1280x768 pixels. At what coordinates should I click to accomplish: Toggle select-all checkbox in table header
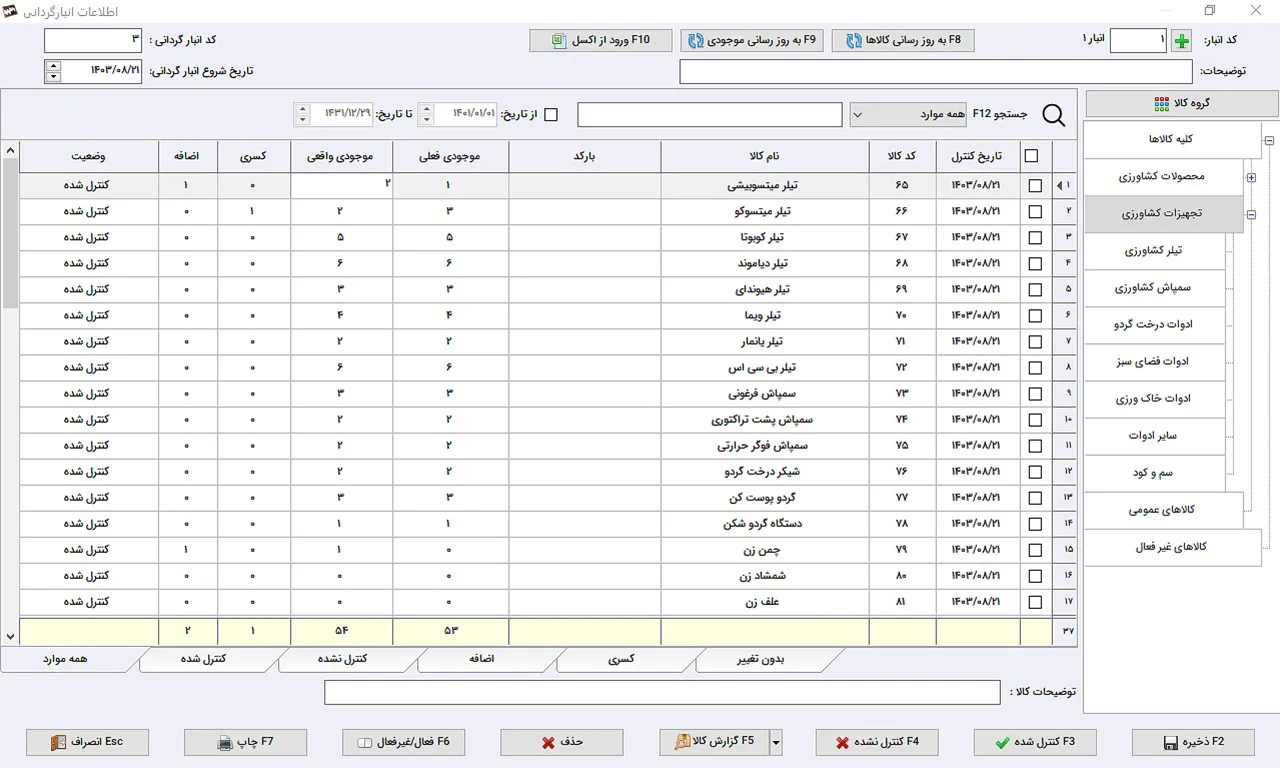click(1032, 156)
